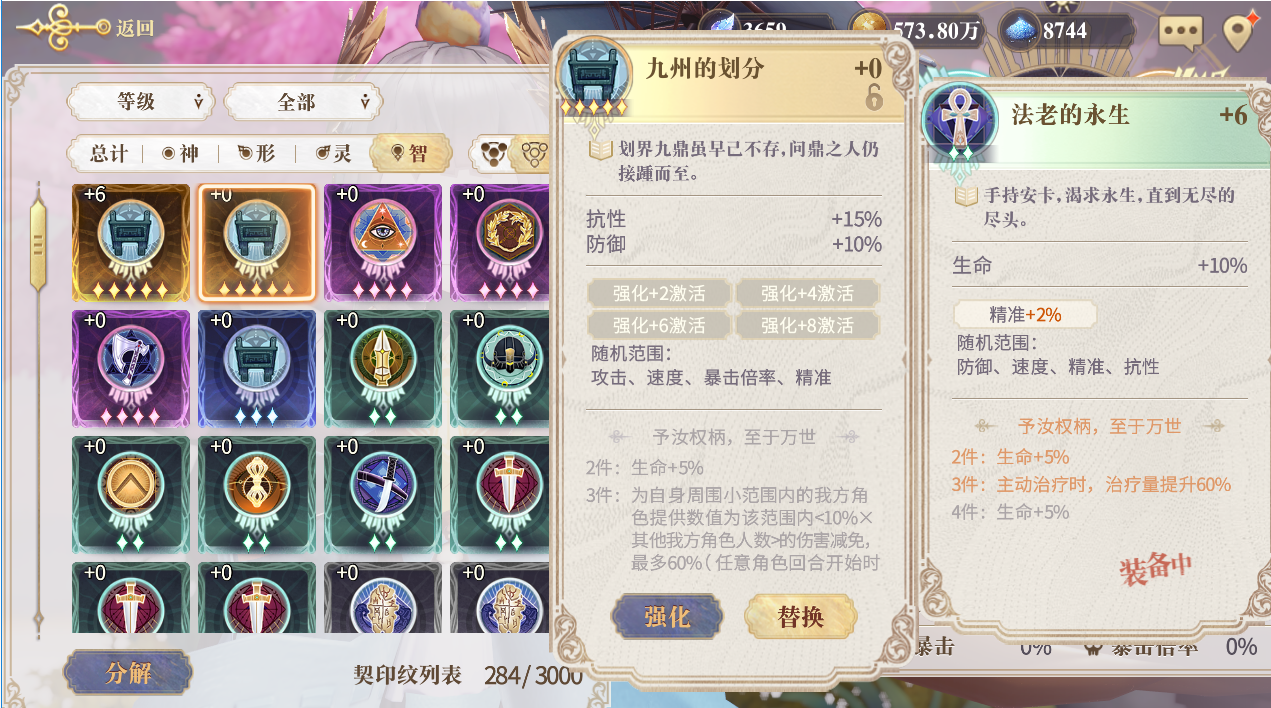Switch to the 总计 tab

(x=108, y=153)
